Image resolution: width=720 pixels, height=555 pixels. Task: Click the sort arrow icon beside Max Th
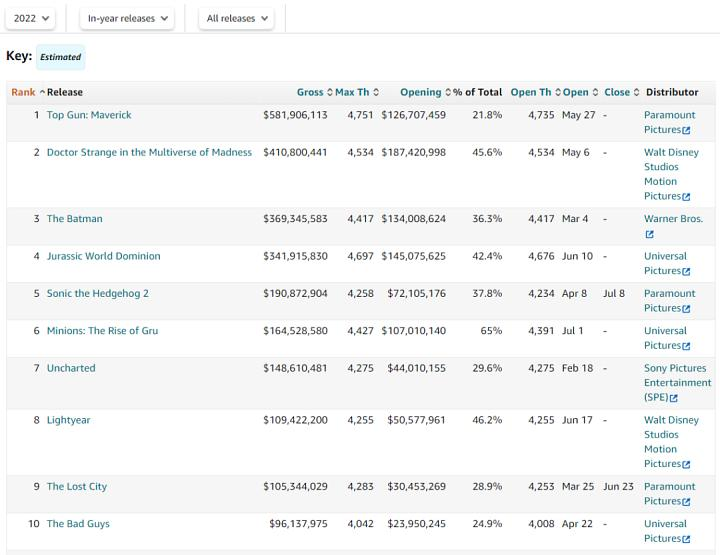376,92
